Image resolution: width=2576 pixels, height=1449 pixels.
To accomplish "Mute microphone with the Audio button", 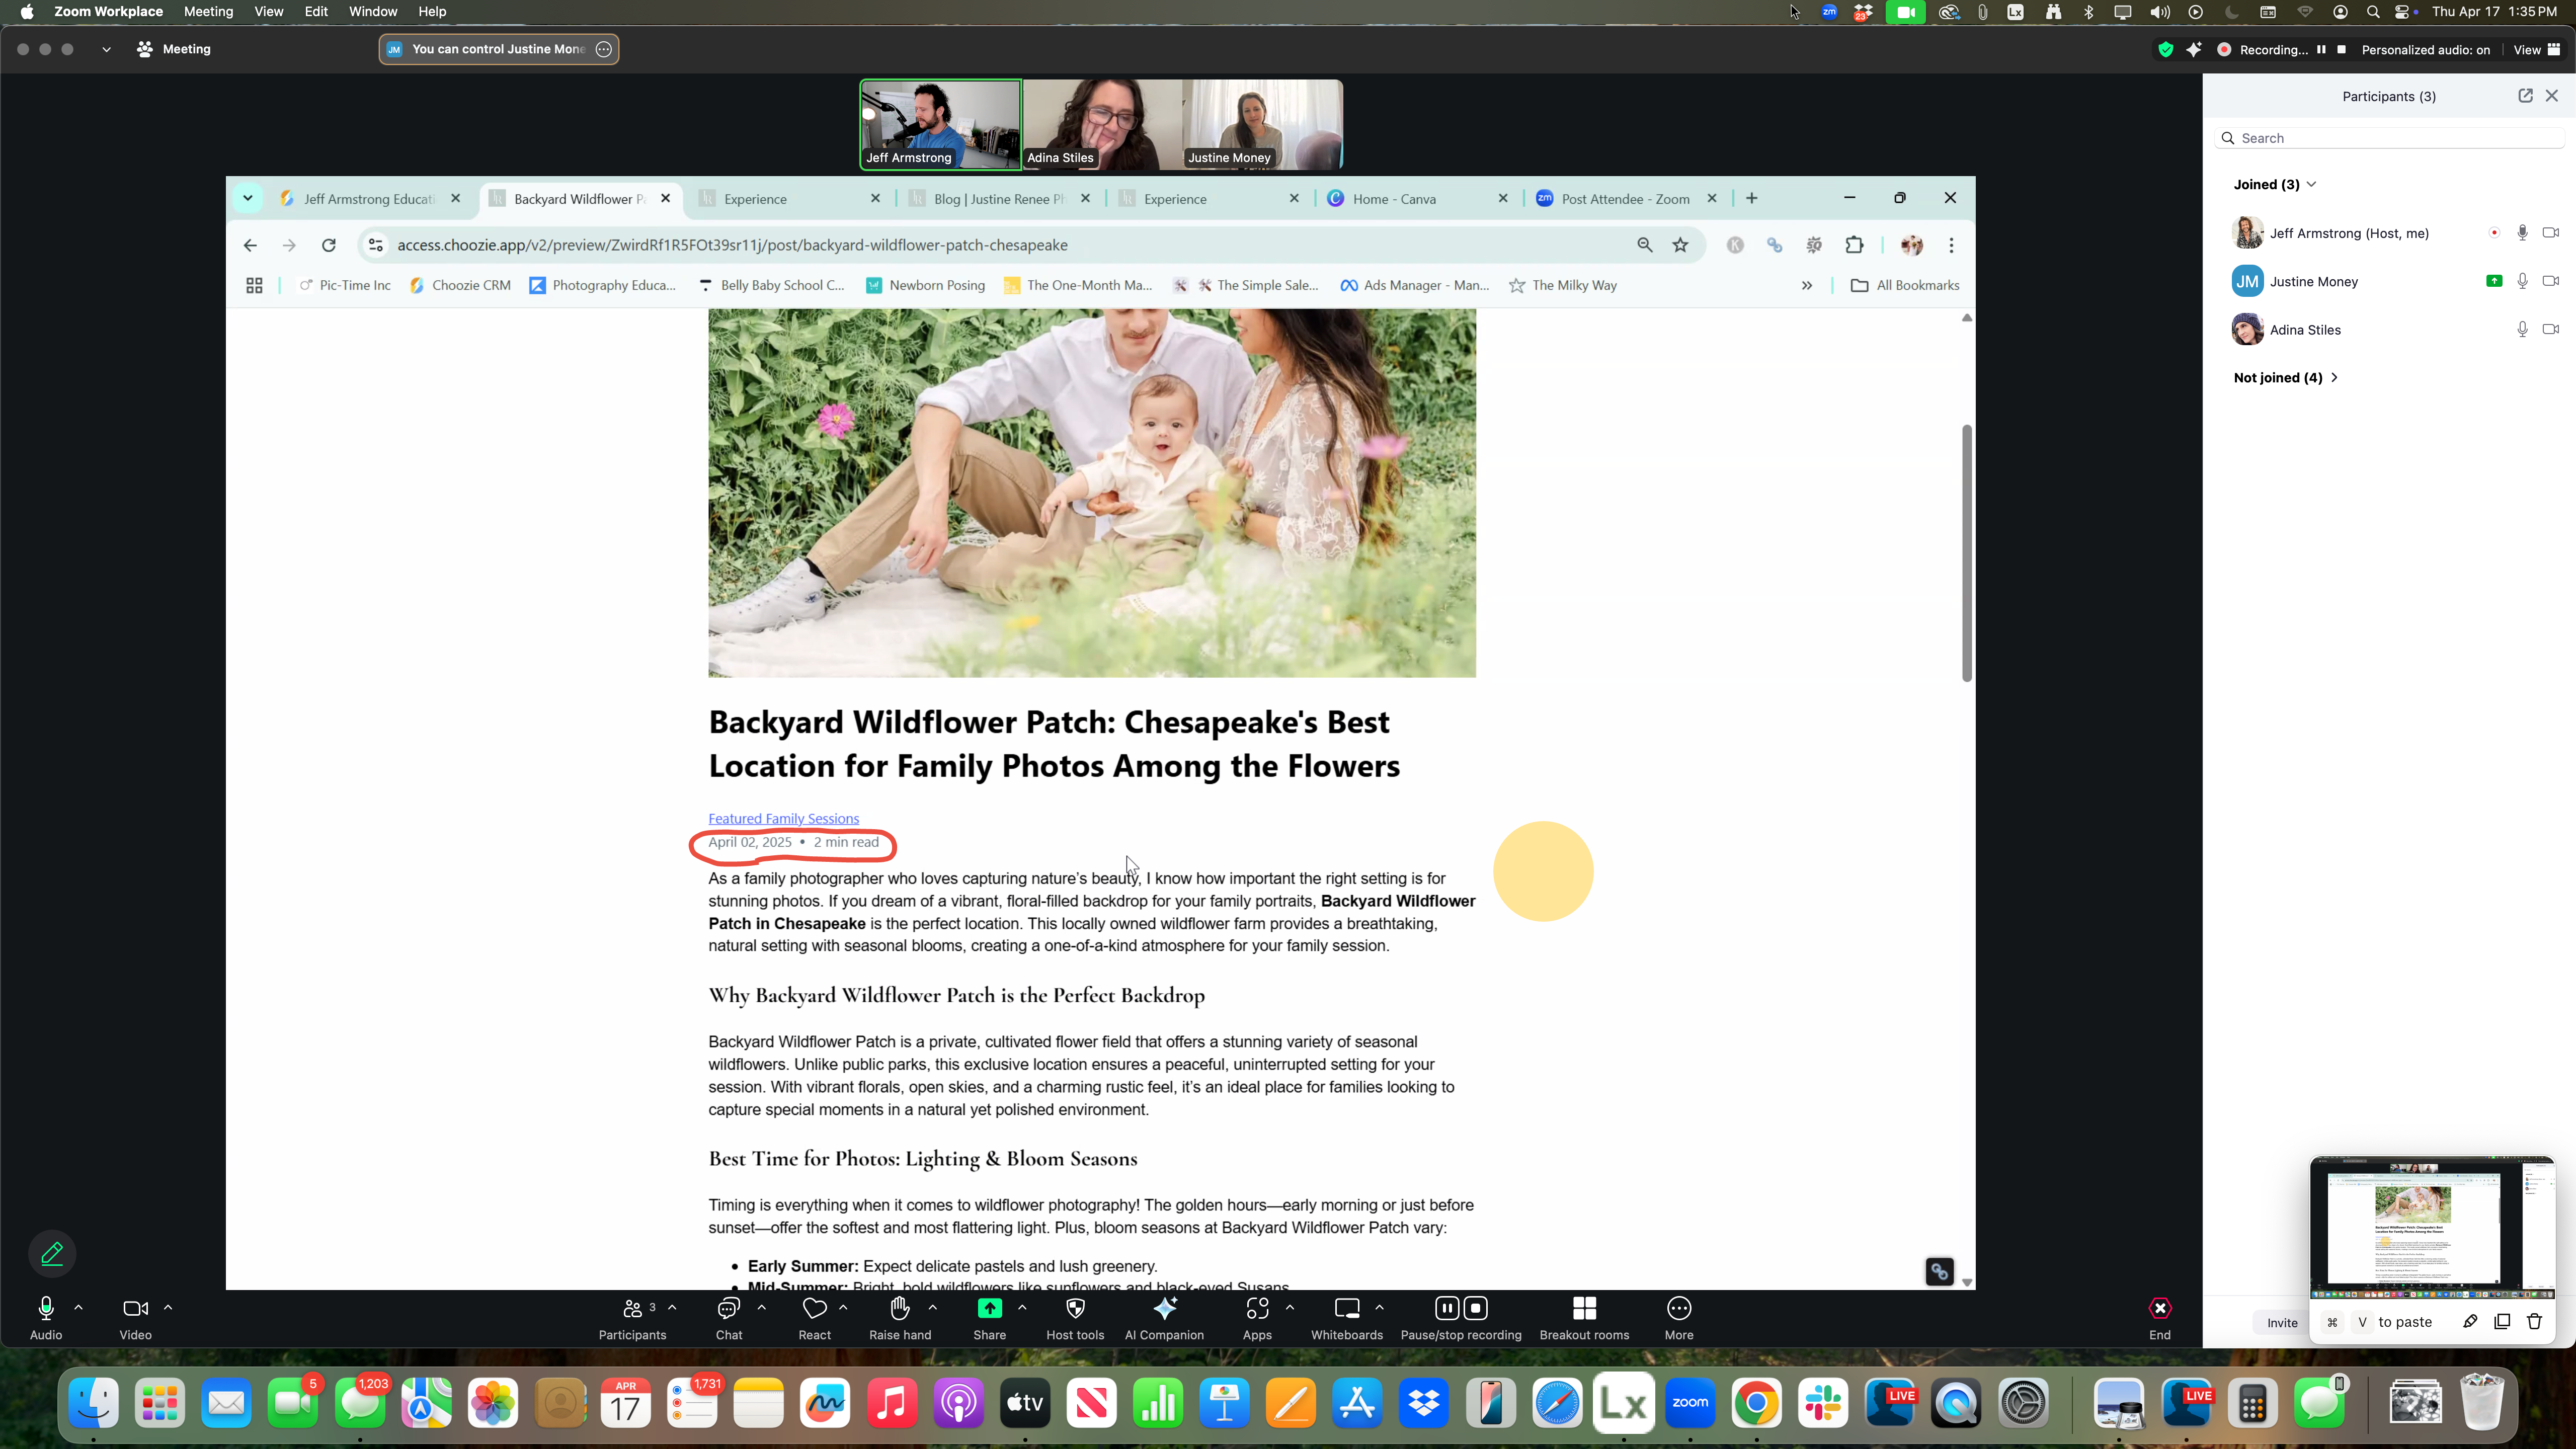I will tap(46, 1317).
